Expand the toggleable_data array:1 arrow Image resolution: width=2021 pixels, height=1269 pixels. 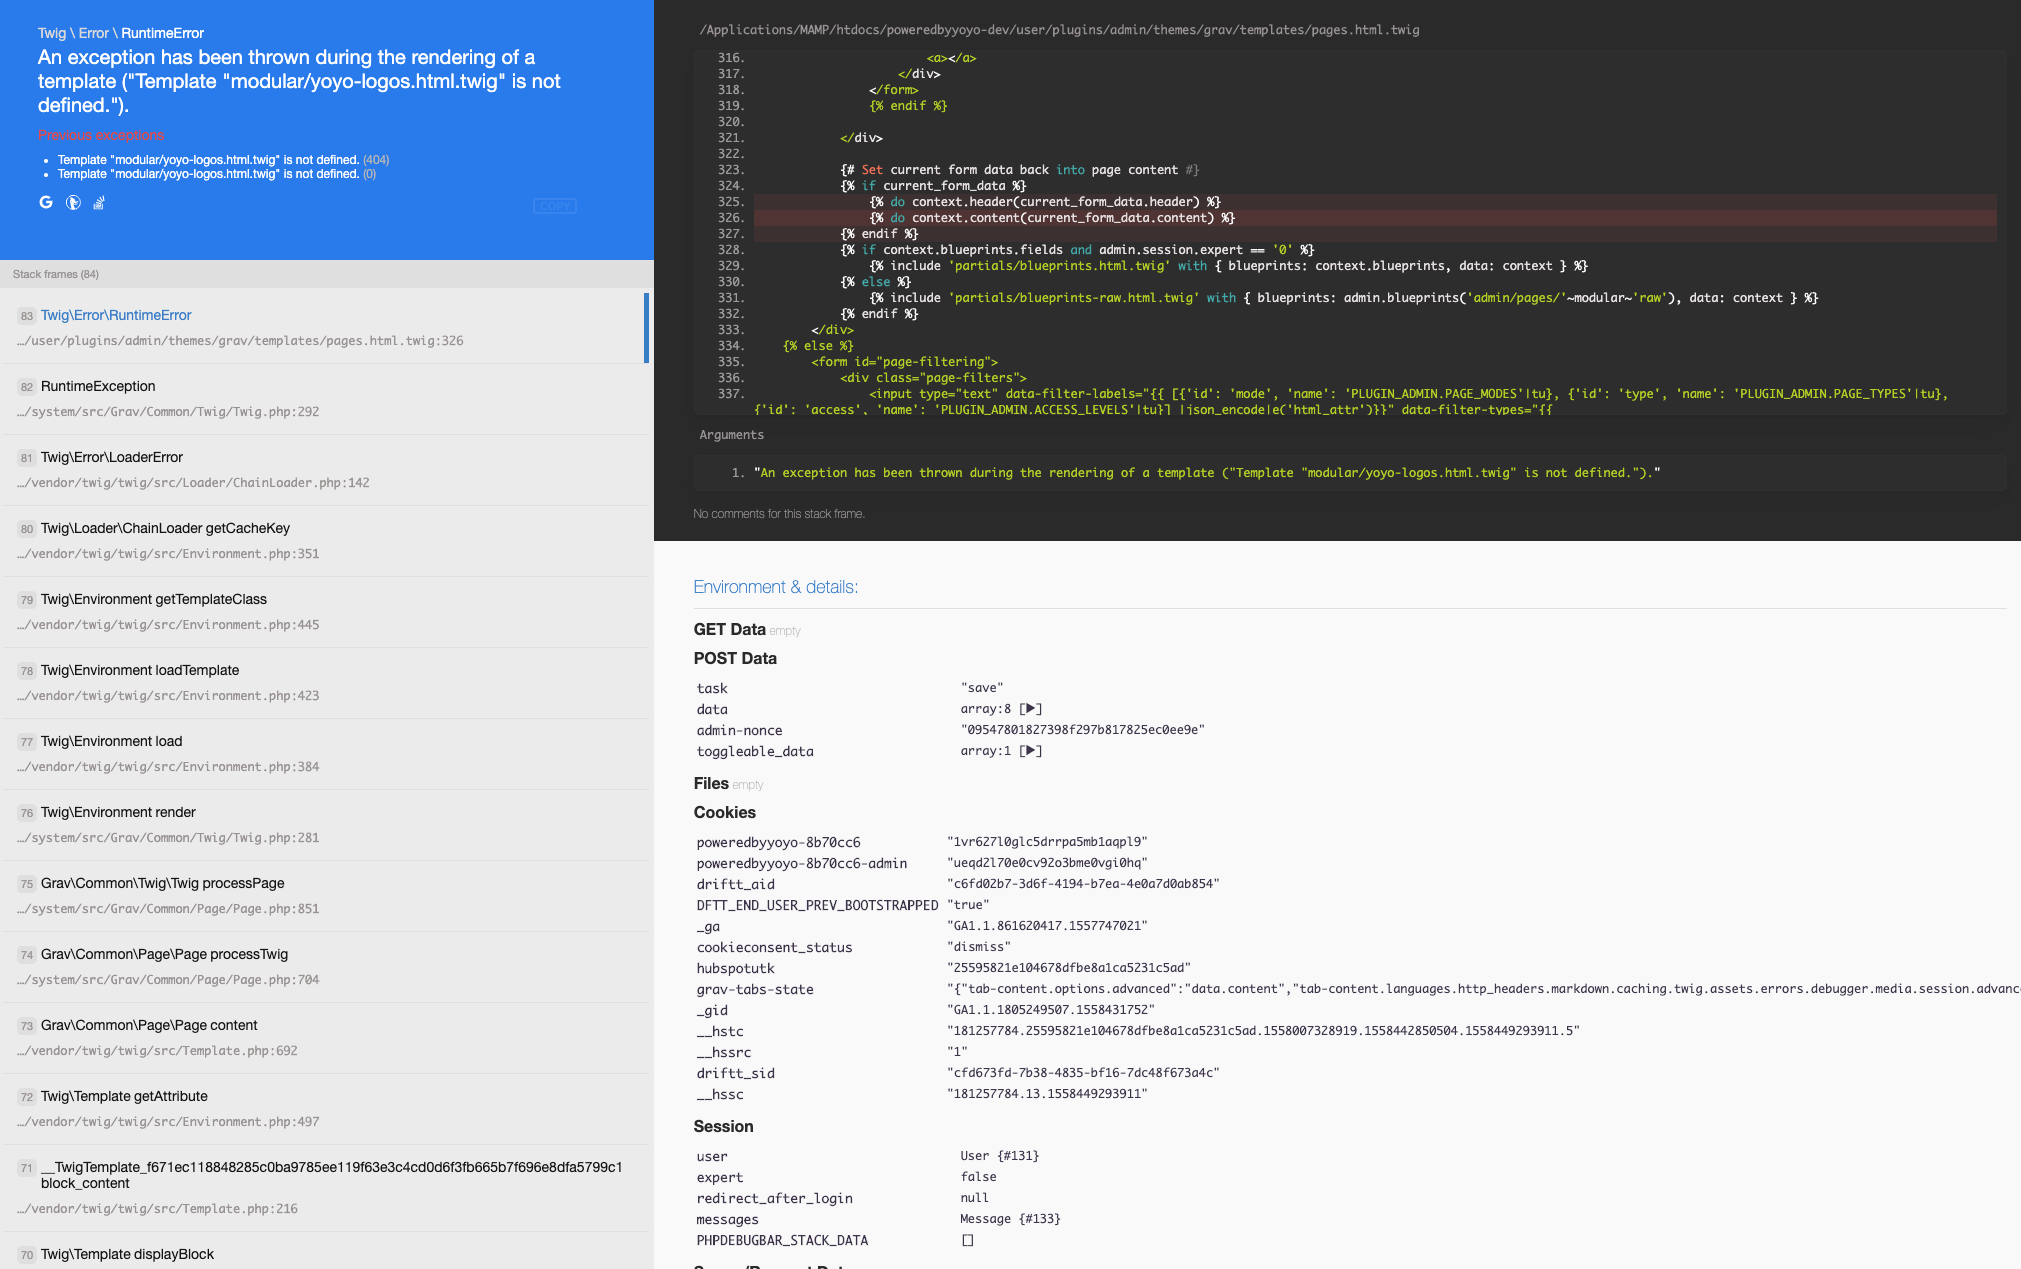click(1030, 751)
